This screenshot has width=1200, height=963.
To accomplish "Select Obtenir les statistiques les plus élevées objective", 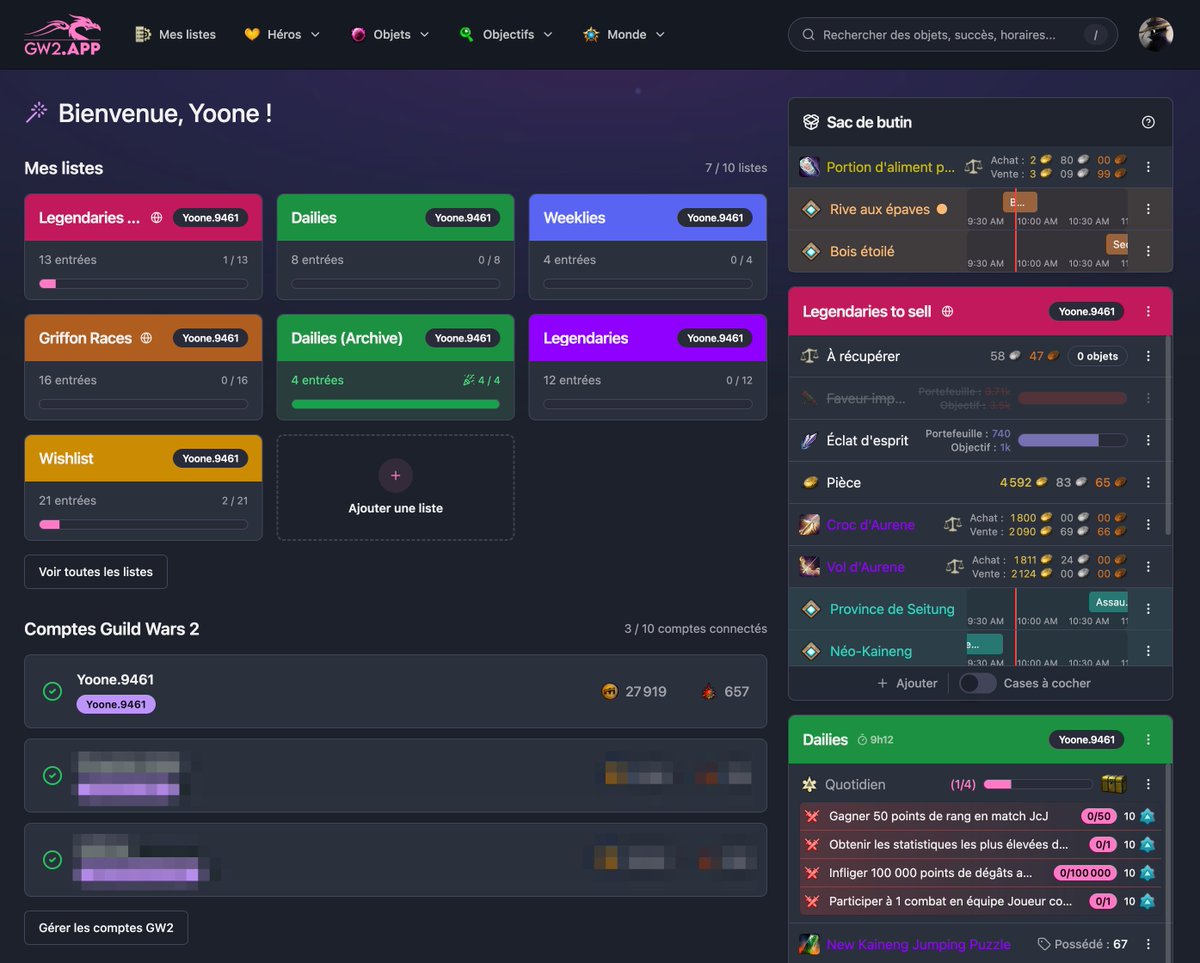I will point(979,844).
